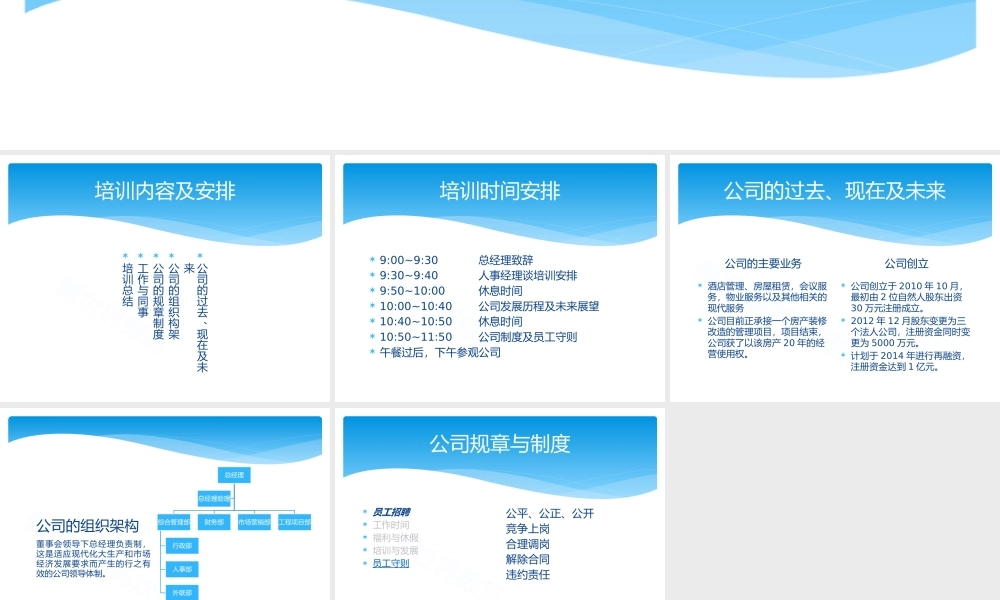Click the 市场营销部 org chart box

255,522
